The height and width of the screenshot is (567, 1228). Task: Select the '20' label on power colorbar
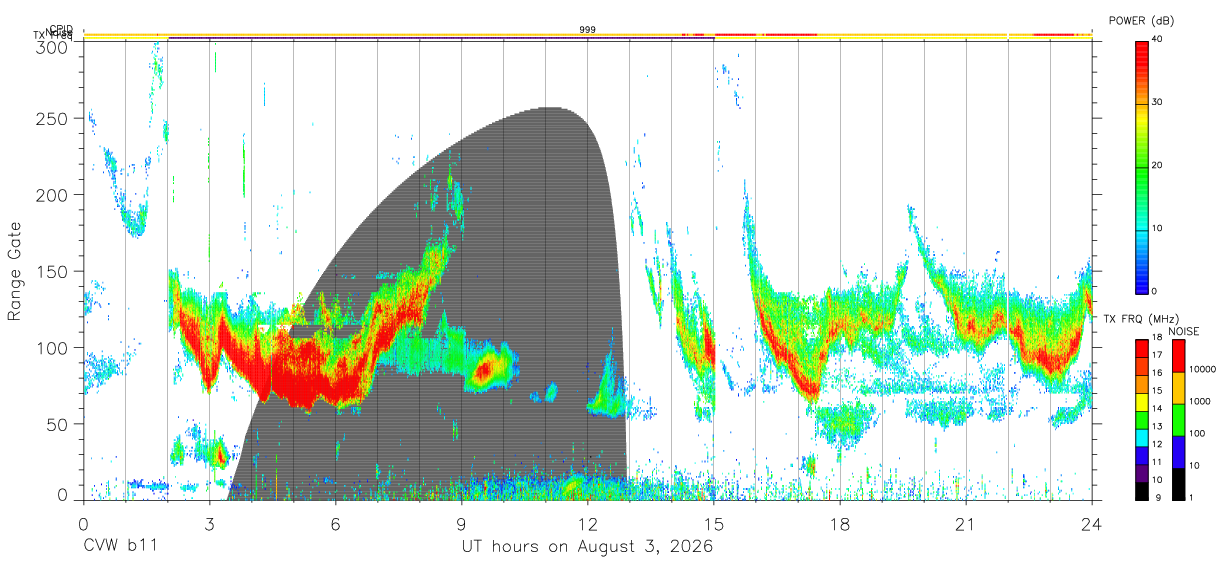pos(1158,166)
